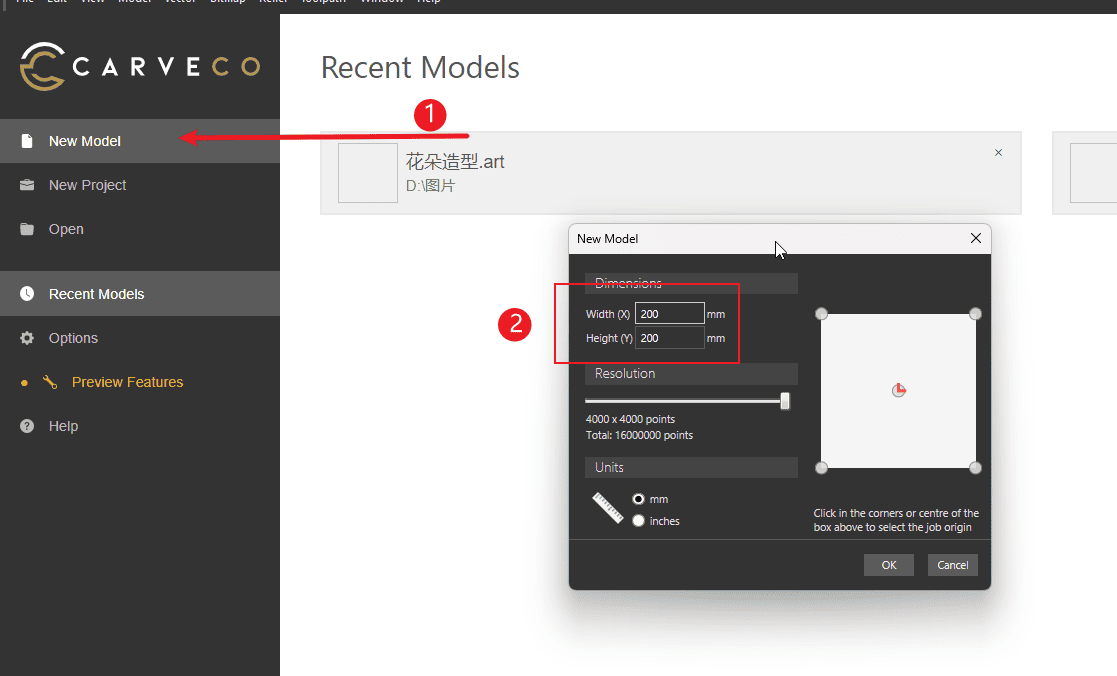This screenshot has height=676, width=1117.
Task: Choose bottom-right corner as job origin
Action: pyautogui.click(x=975, y=468)
